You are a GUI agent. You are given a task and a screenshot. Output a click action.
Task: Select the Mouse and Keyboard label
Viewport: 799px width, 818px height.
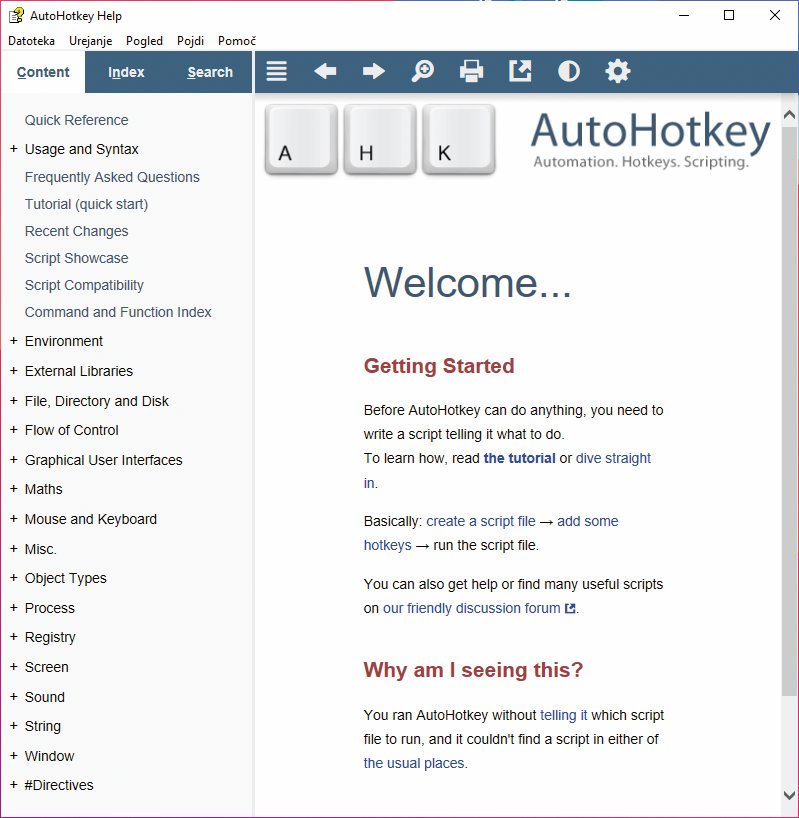click(91, 519)
